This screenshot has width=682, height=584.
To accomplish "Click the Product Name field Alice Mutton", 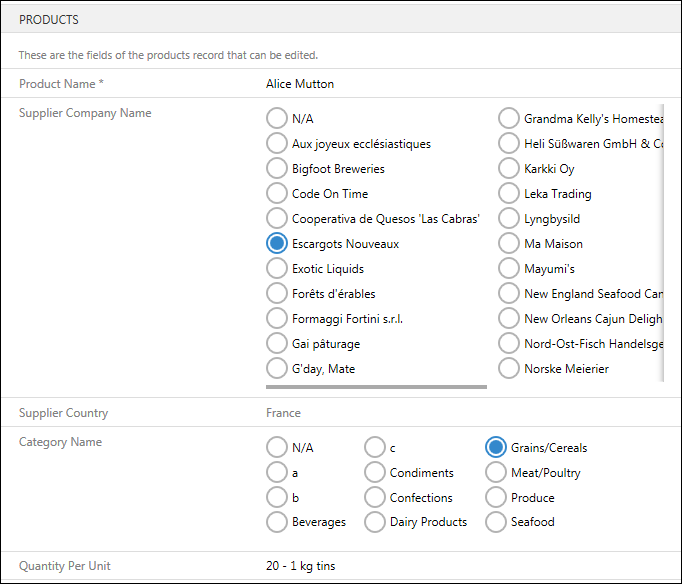I will [300, 84].
